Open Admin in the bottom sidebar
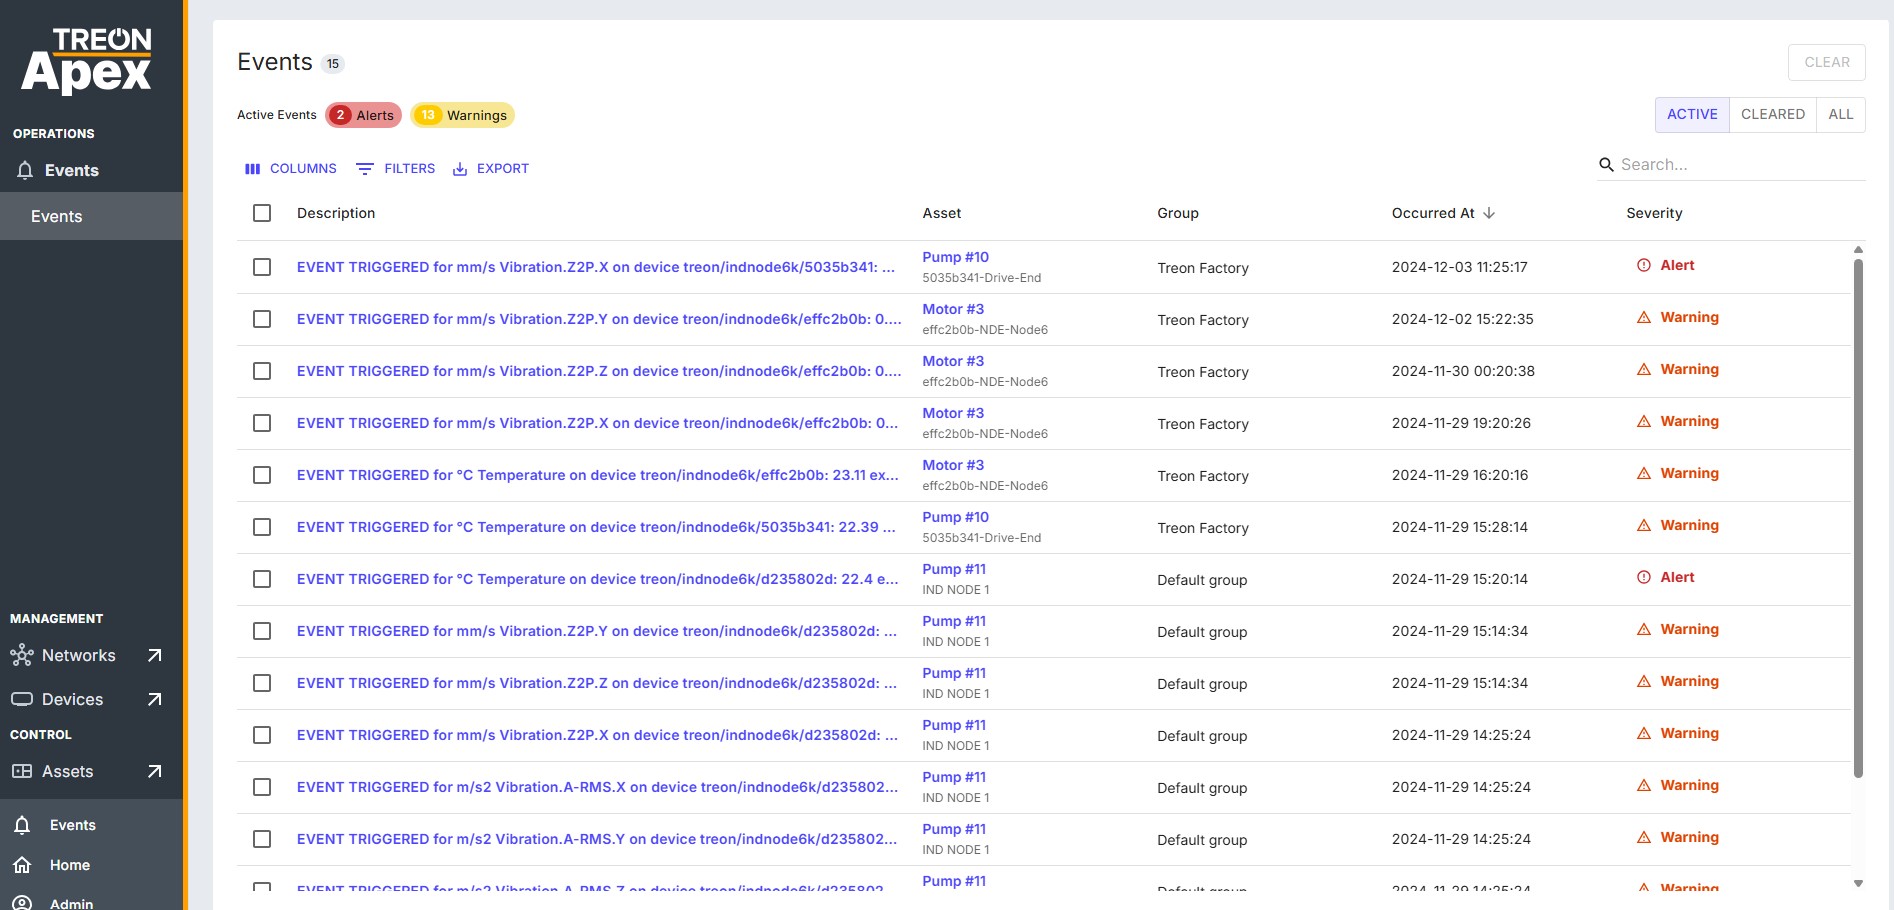 72,903
